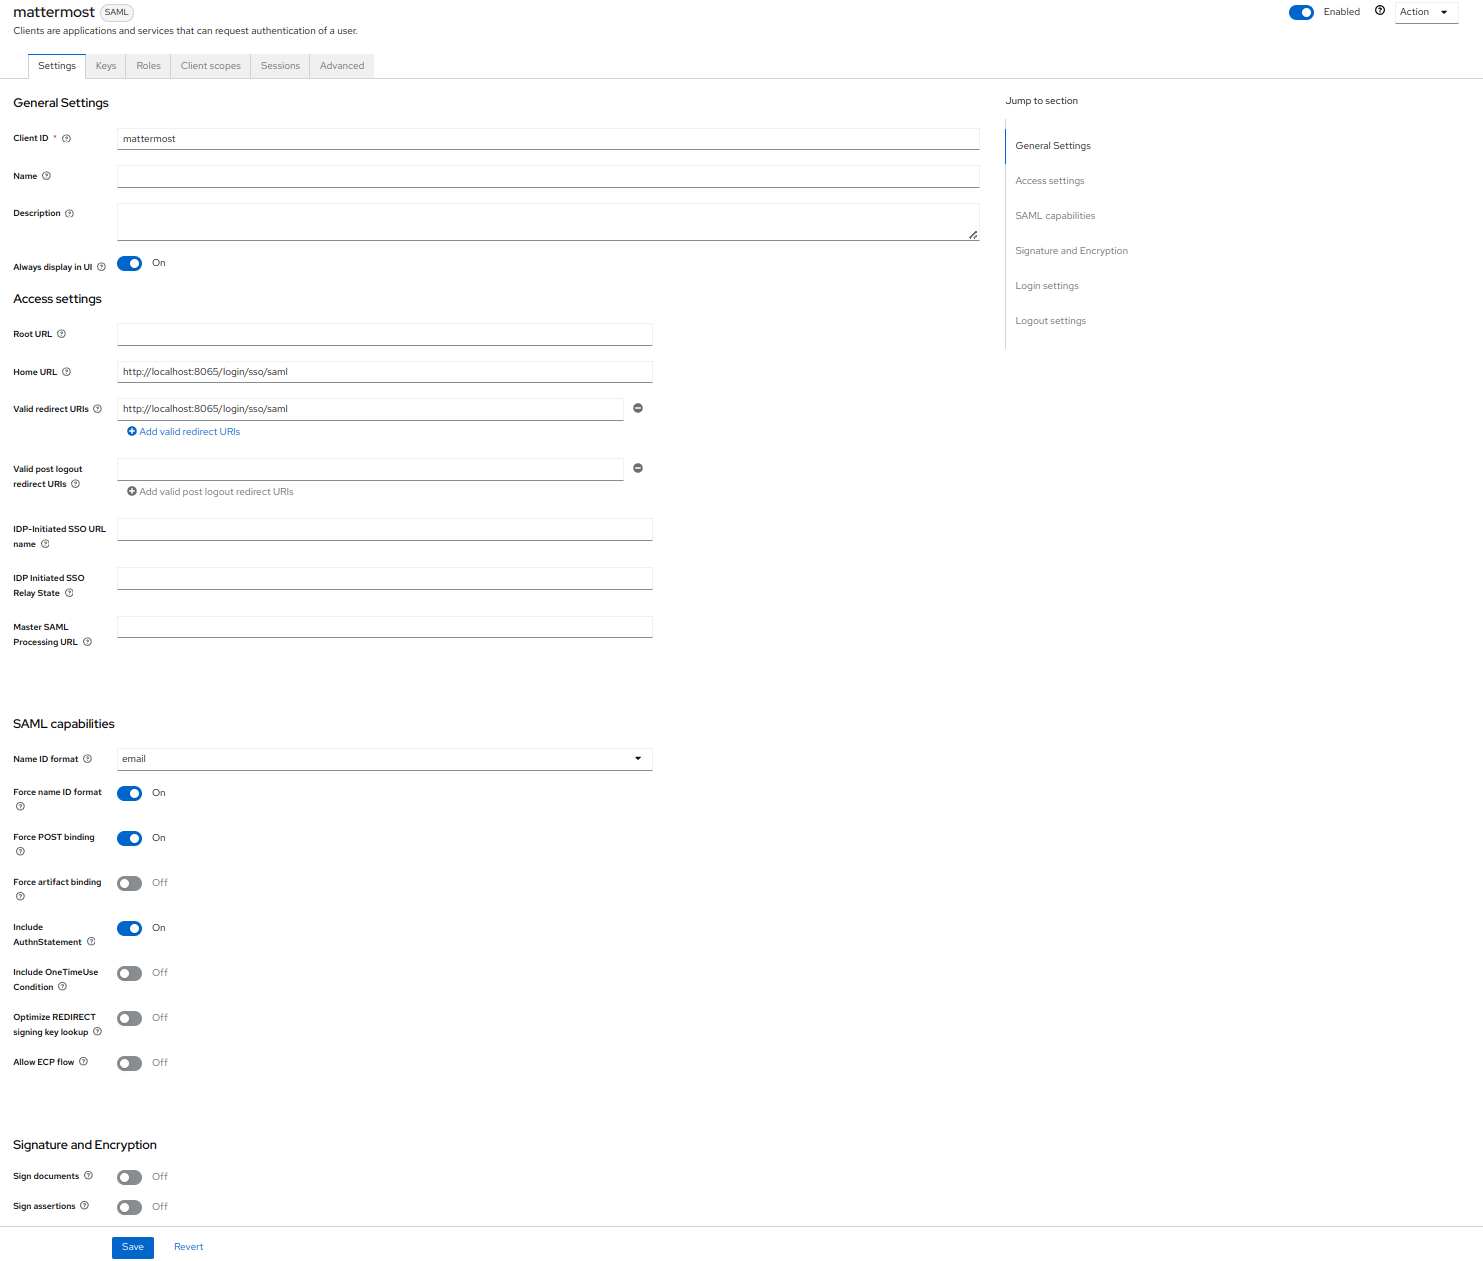Image resolution: width=1483 pixels, height=1261 pixels.
Task: Click the help icon next to Force POST binding
Action: tap(20, 851)
